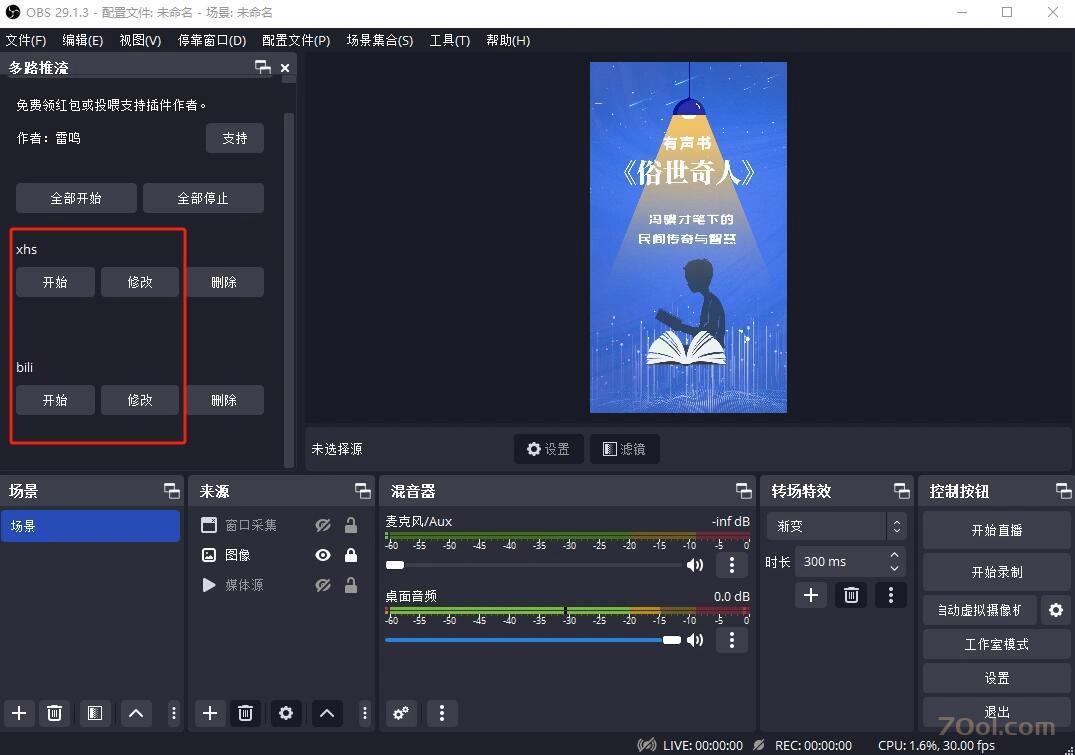Move source up with arrow icon
Viewport: 1075px width, 755px height.
pyautogui.click(x=327, y=713)
